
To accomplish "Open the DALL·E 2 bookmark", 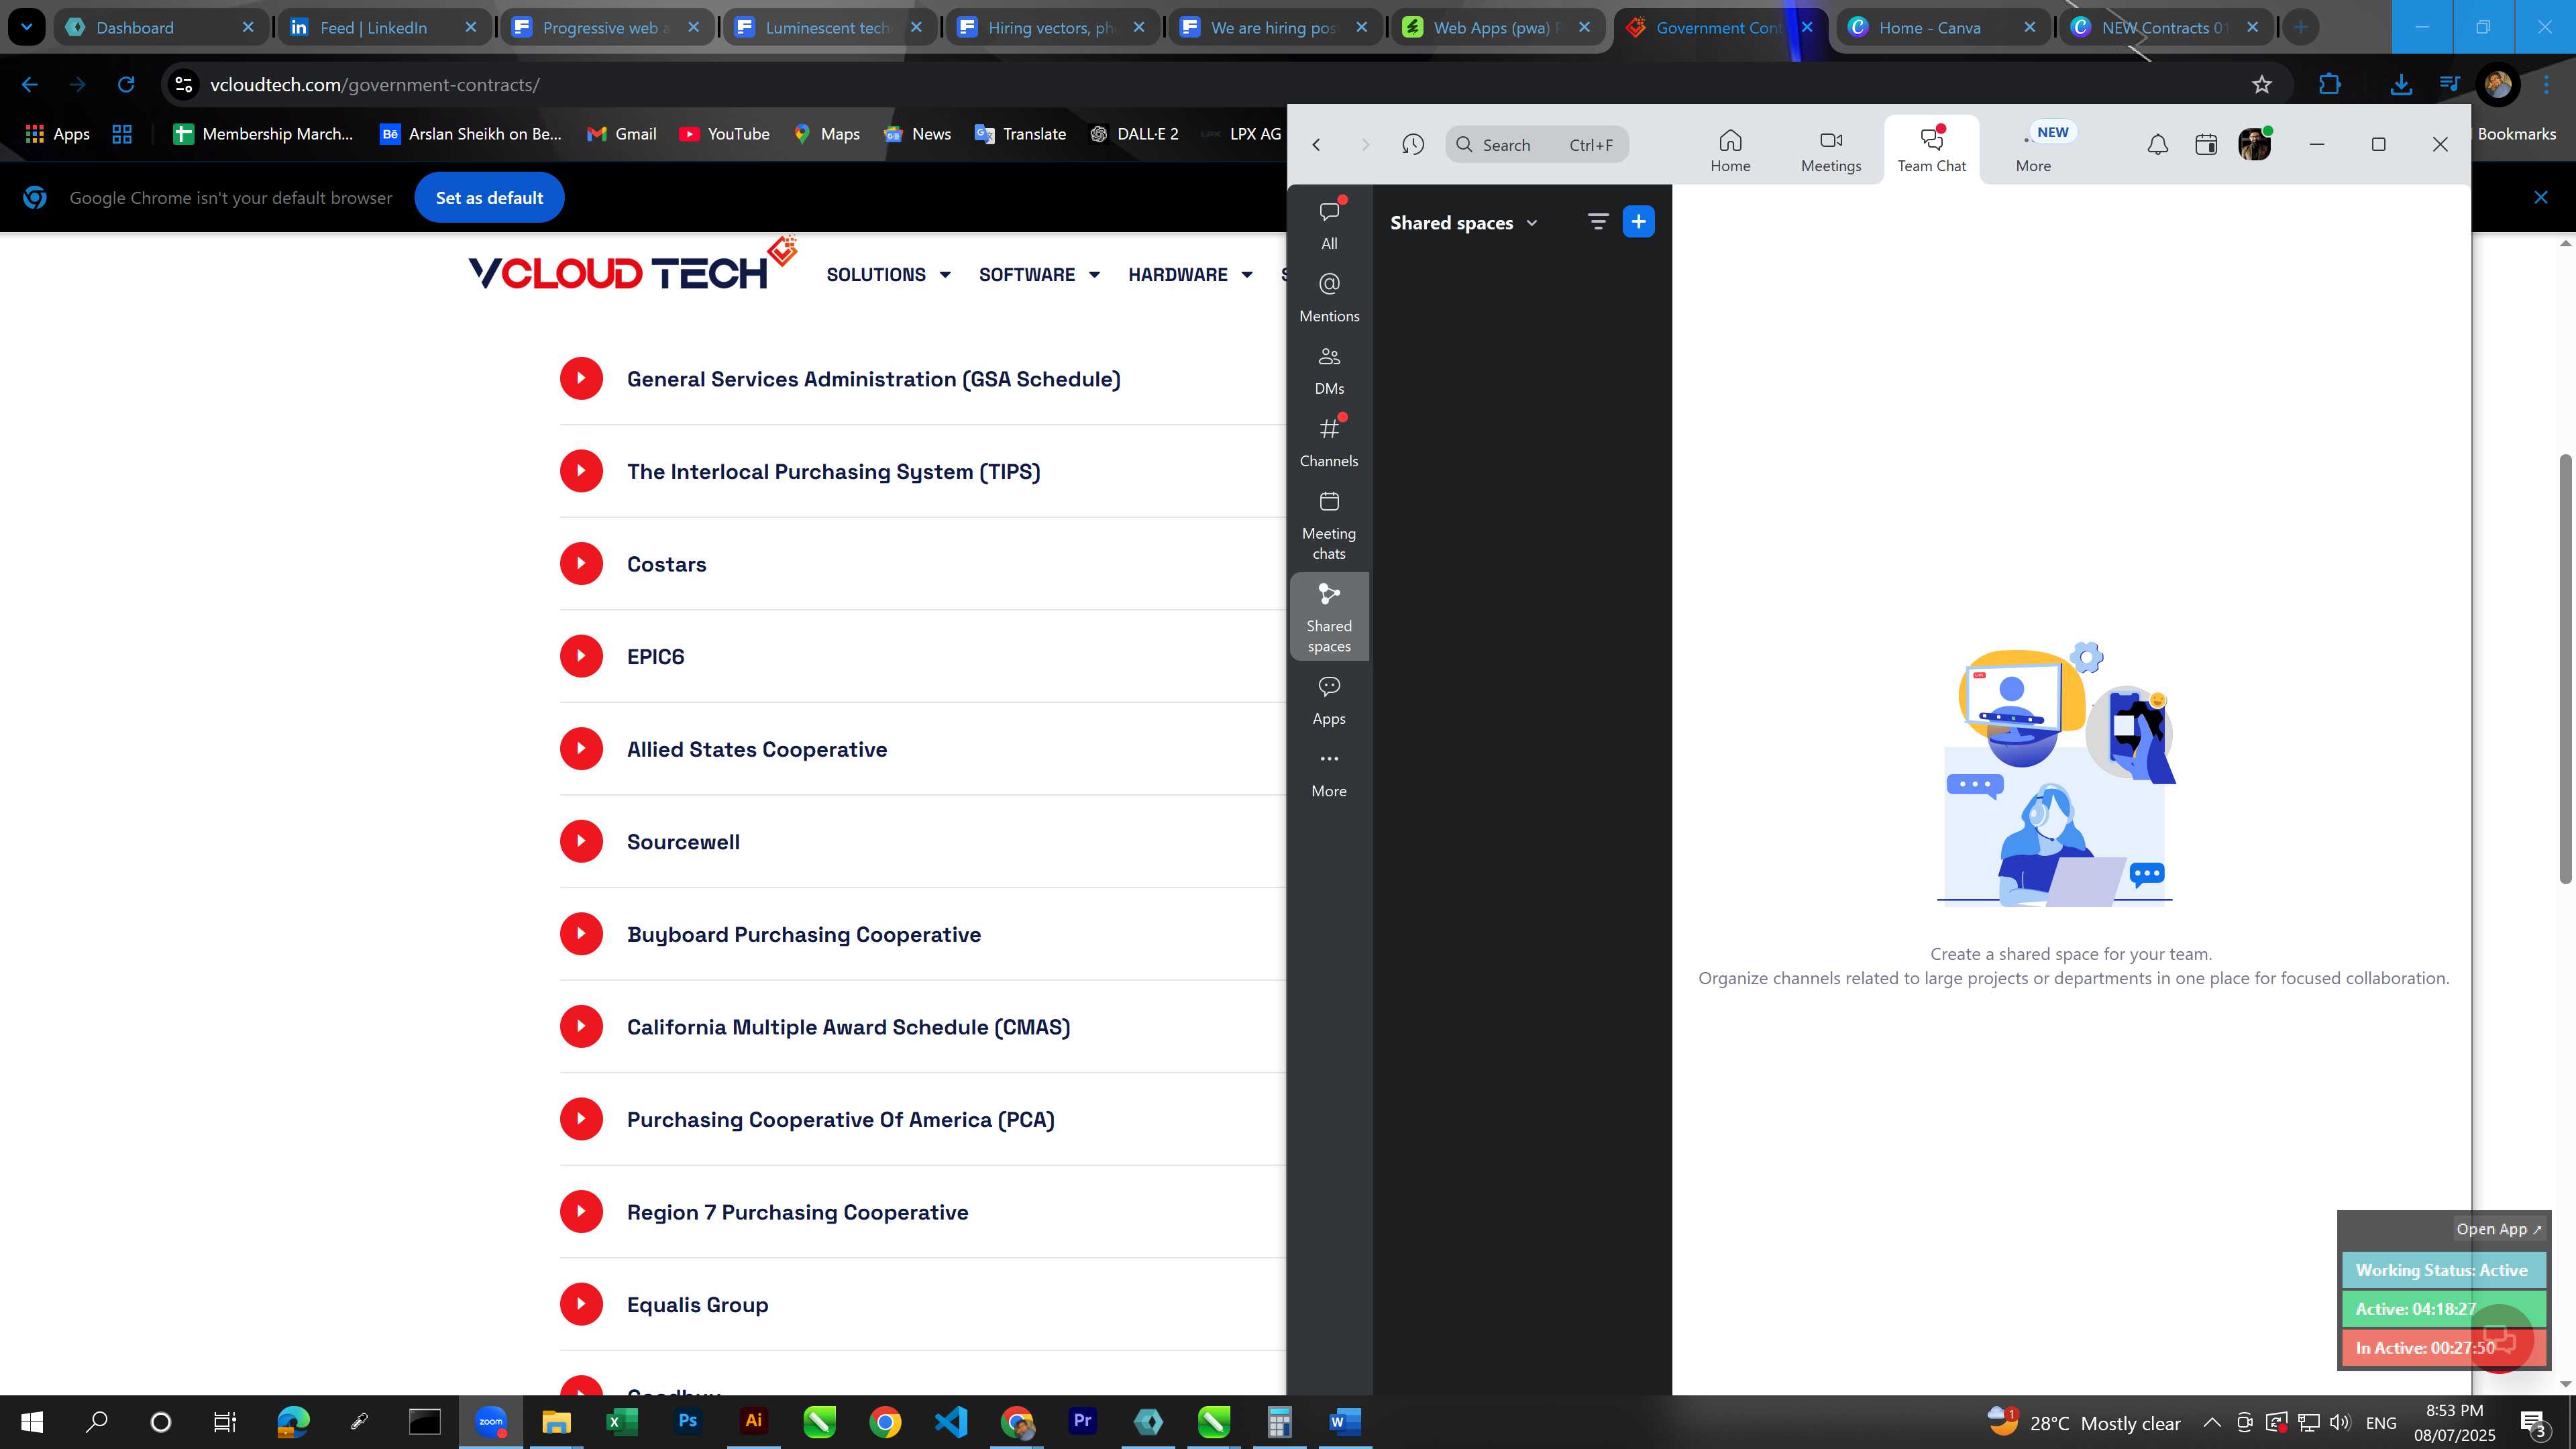I will click(1134, 134).
